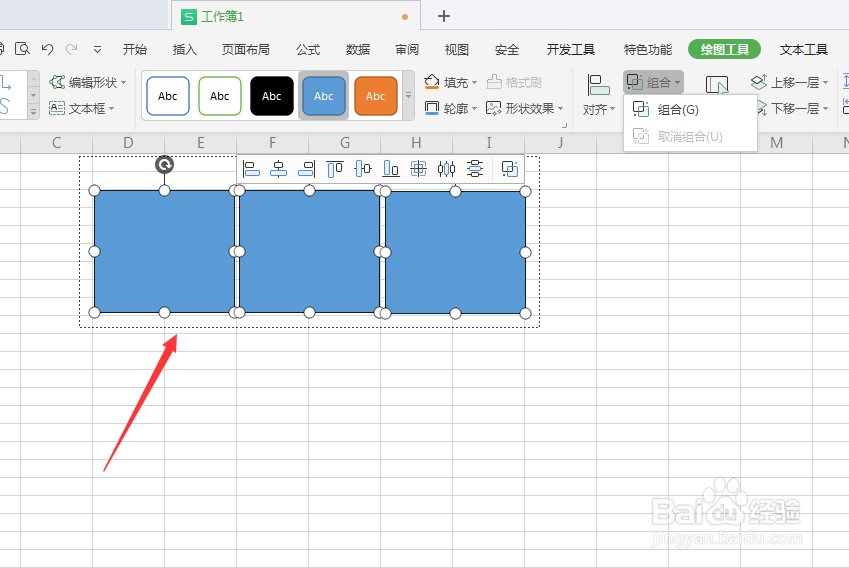This screenshot has width=849, height=568.
Task: Click distribute horizontally icon in floating toolbar
Action: (446, 169)
